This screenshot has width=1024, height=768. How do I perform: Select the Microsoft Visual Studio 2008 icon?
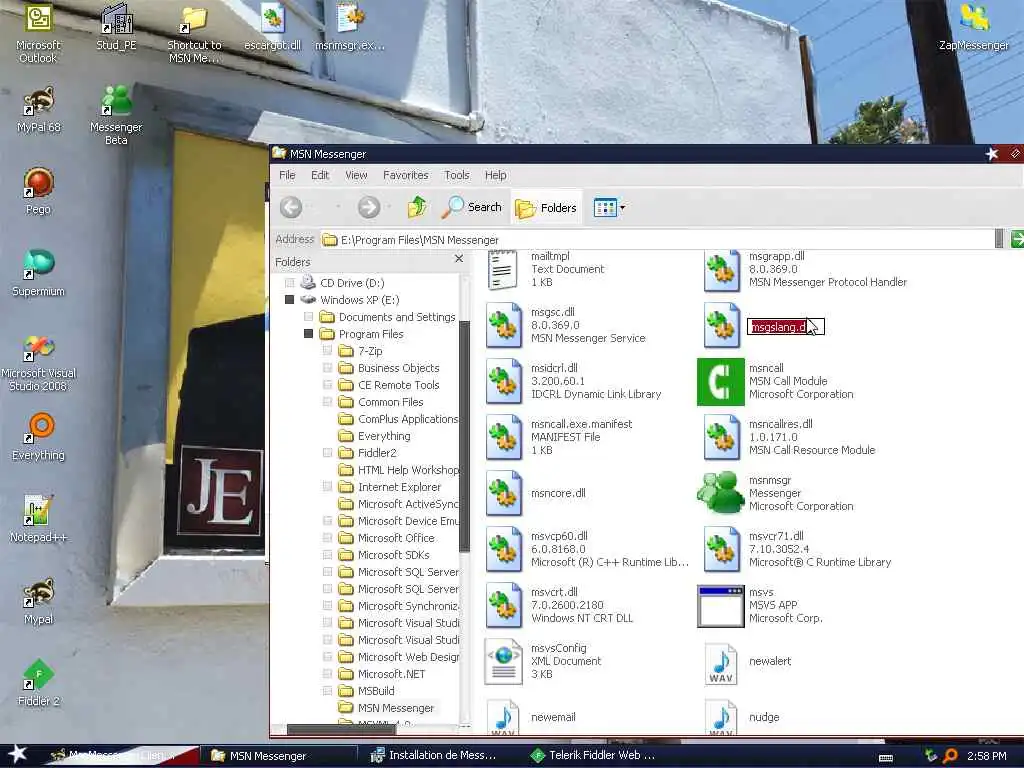(x=39, y=363)
